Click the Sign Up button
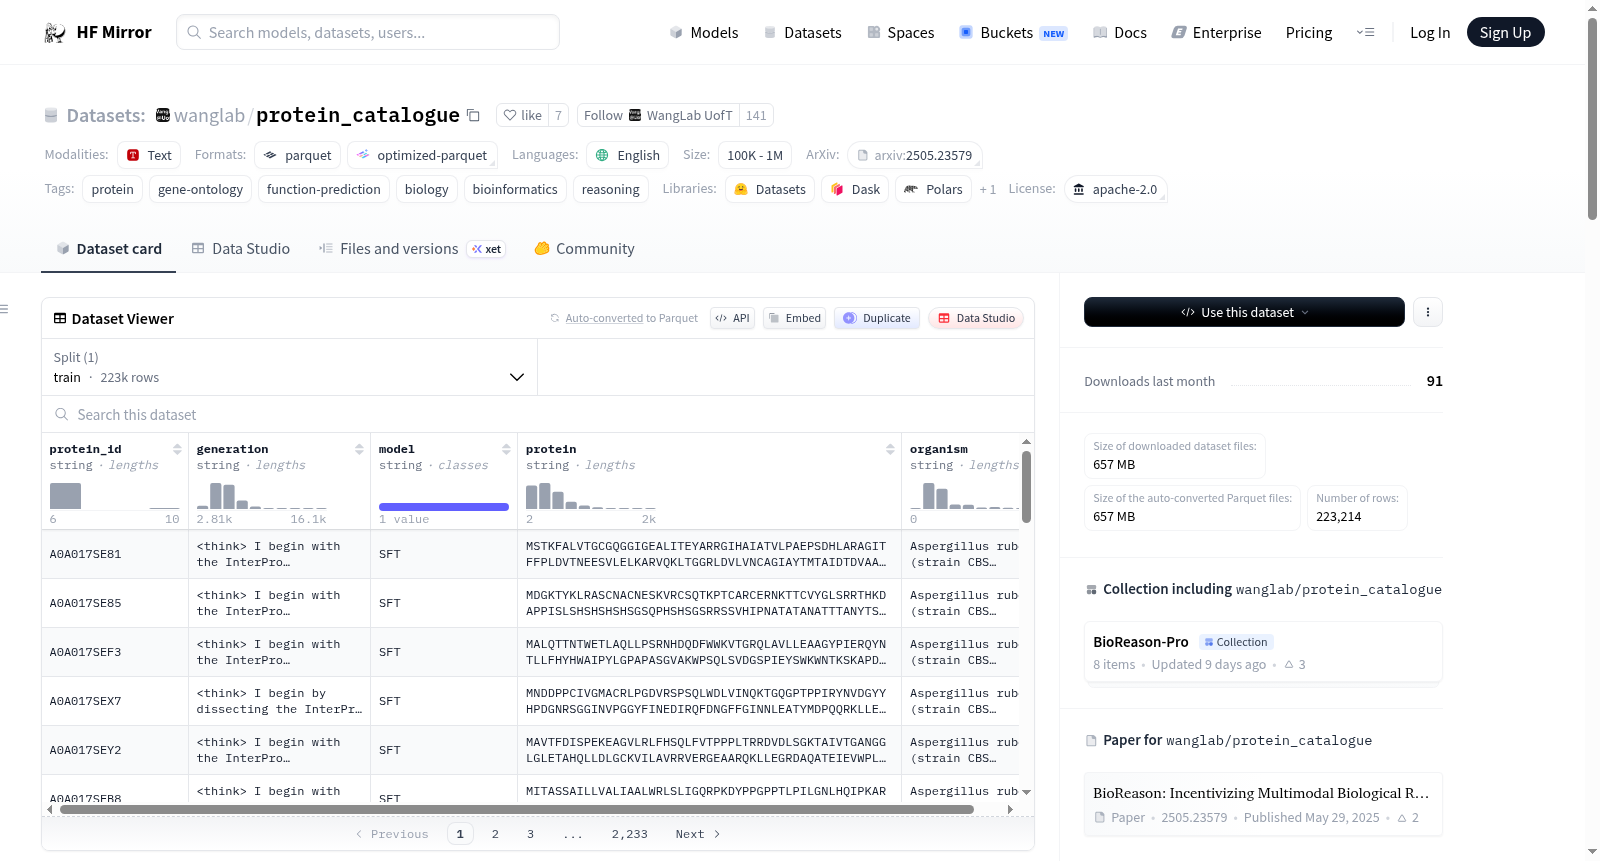Viewport: 1600px width, 861px height. pos(1505,32)
